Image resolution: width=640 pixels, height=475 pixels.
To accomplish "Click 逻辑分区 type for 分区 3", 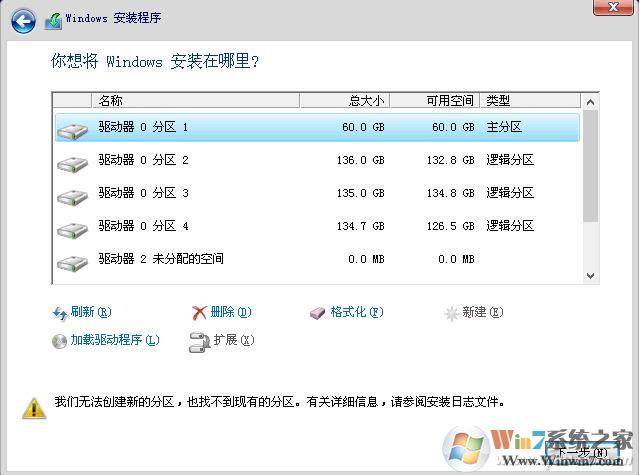I will point(510,193).
